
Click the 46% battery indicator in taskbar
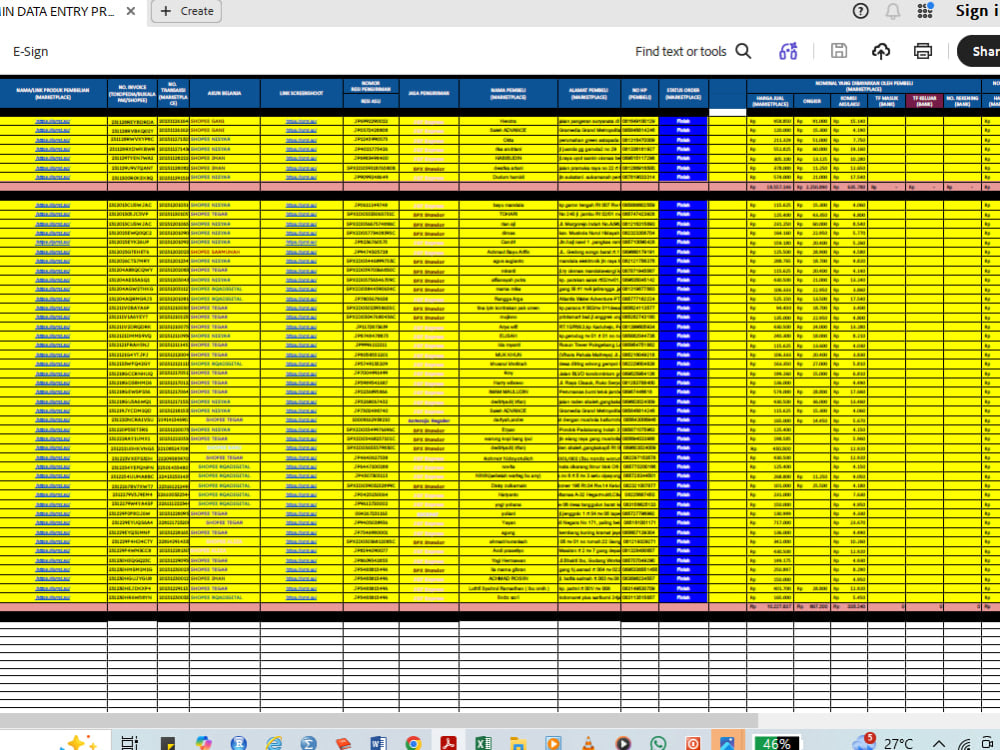[x=776, y=743]
